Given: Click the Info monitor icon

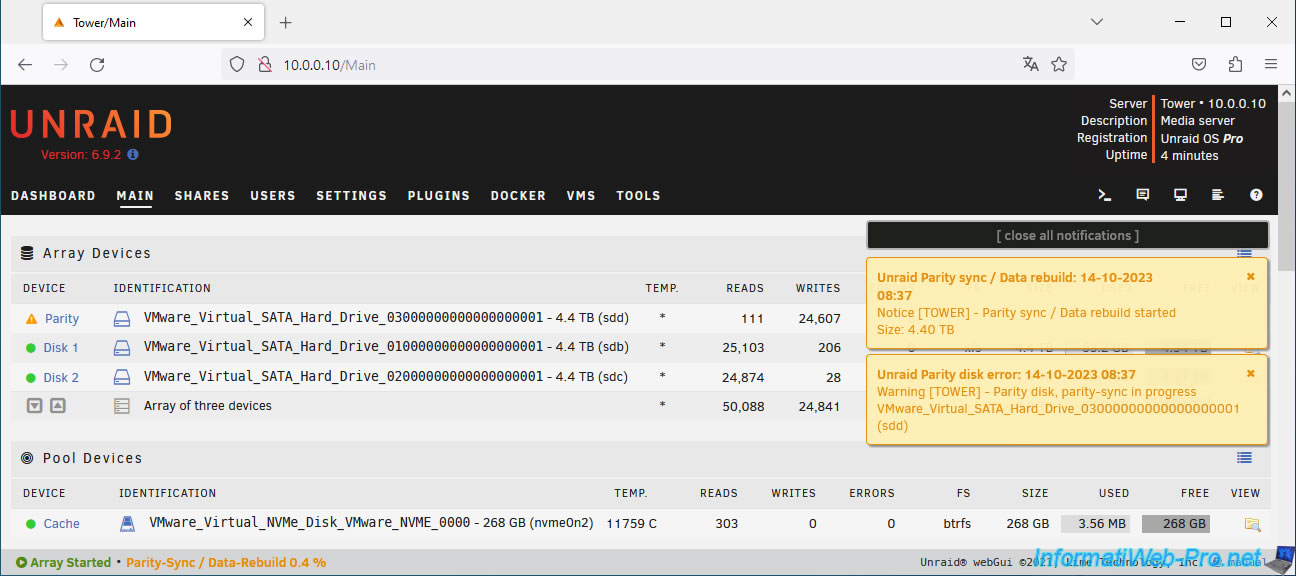Looking at the screenshot, I should [x=1181, y=195].
